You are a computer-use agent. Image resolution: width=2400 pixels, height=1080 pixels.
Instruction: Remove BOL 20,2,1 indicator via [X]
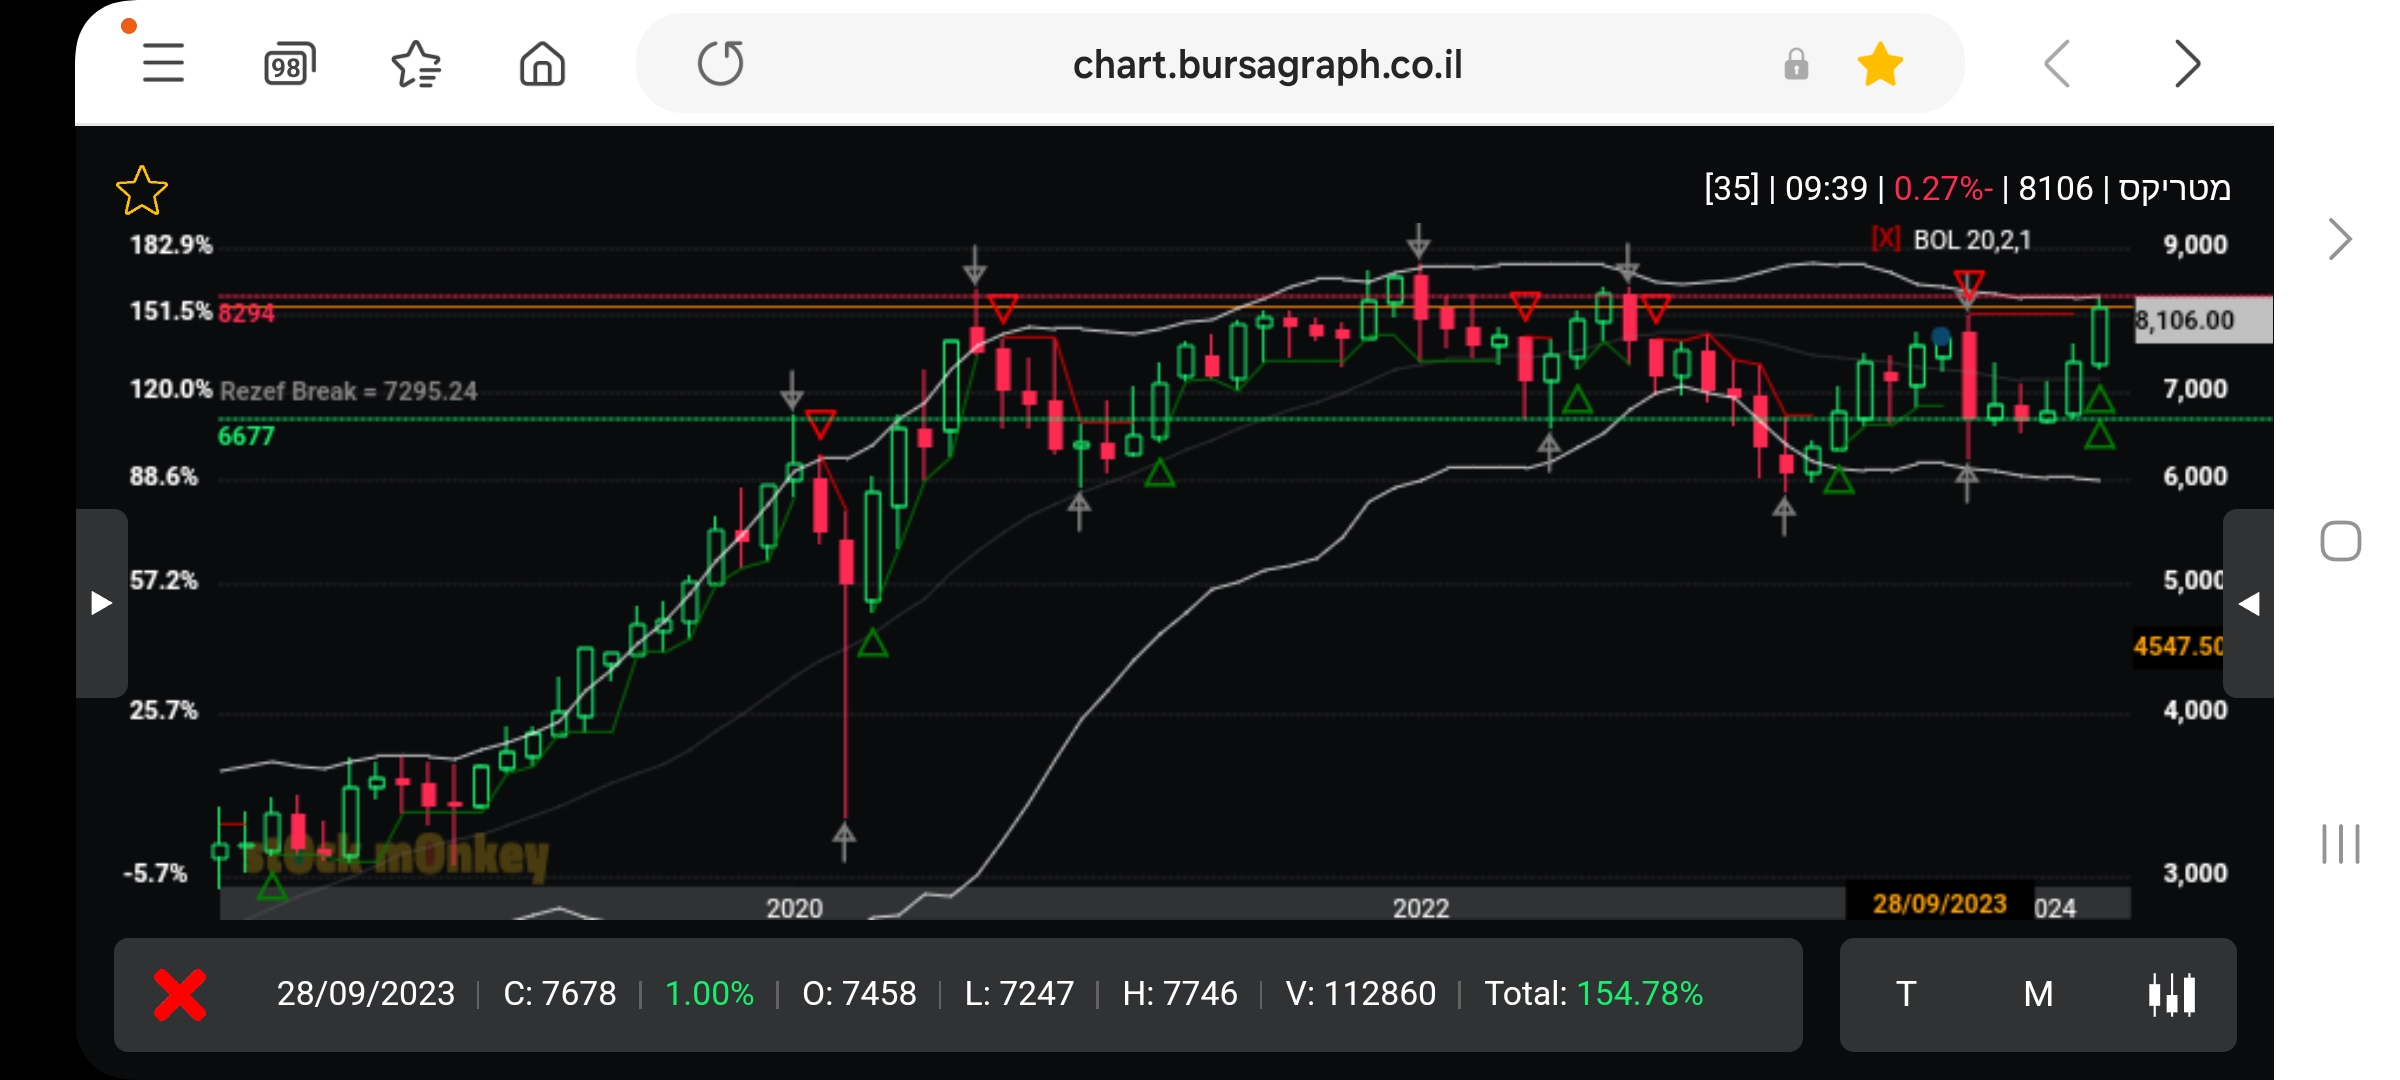point(1885,239)
